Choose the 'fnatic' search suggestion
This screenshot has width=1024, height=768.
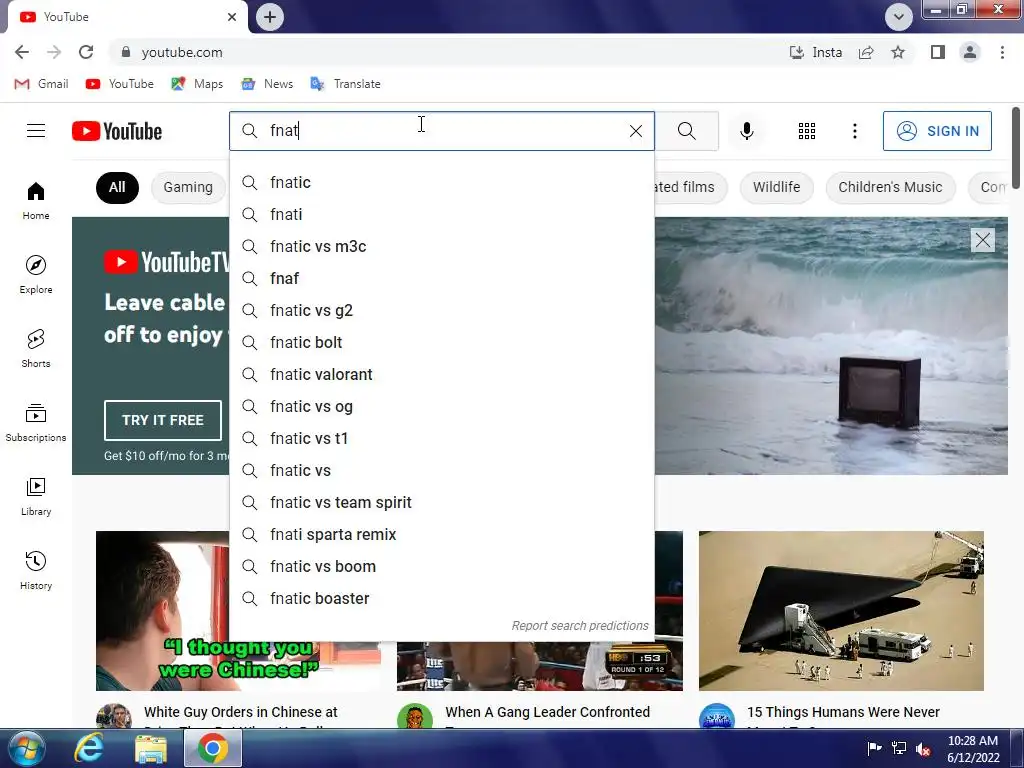441,182
